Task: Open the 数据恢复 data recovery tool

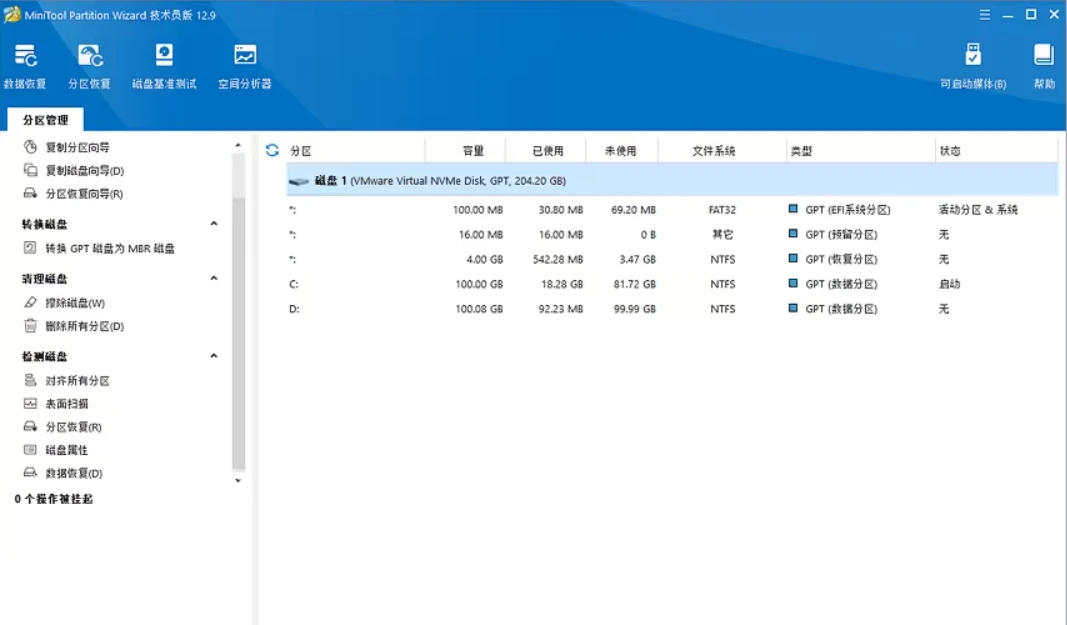Action: (x=25, y=66)
